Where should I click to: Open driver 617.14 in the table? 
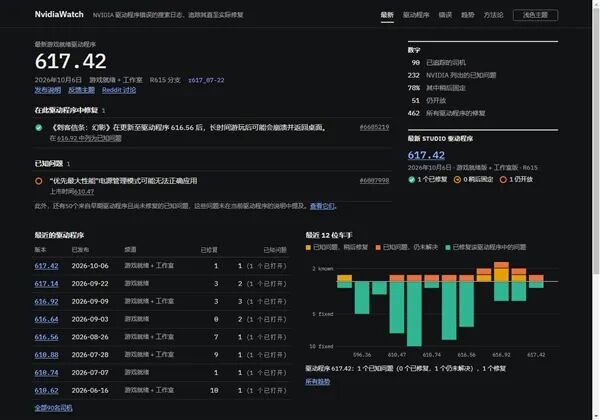tap(46, 283)
